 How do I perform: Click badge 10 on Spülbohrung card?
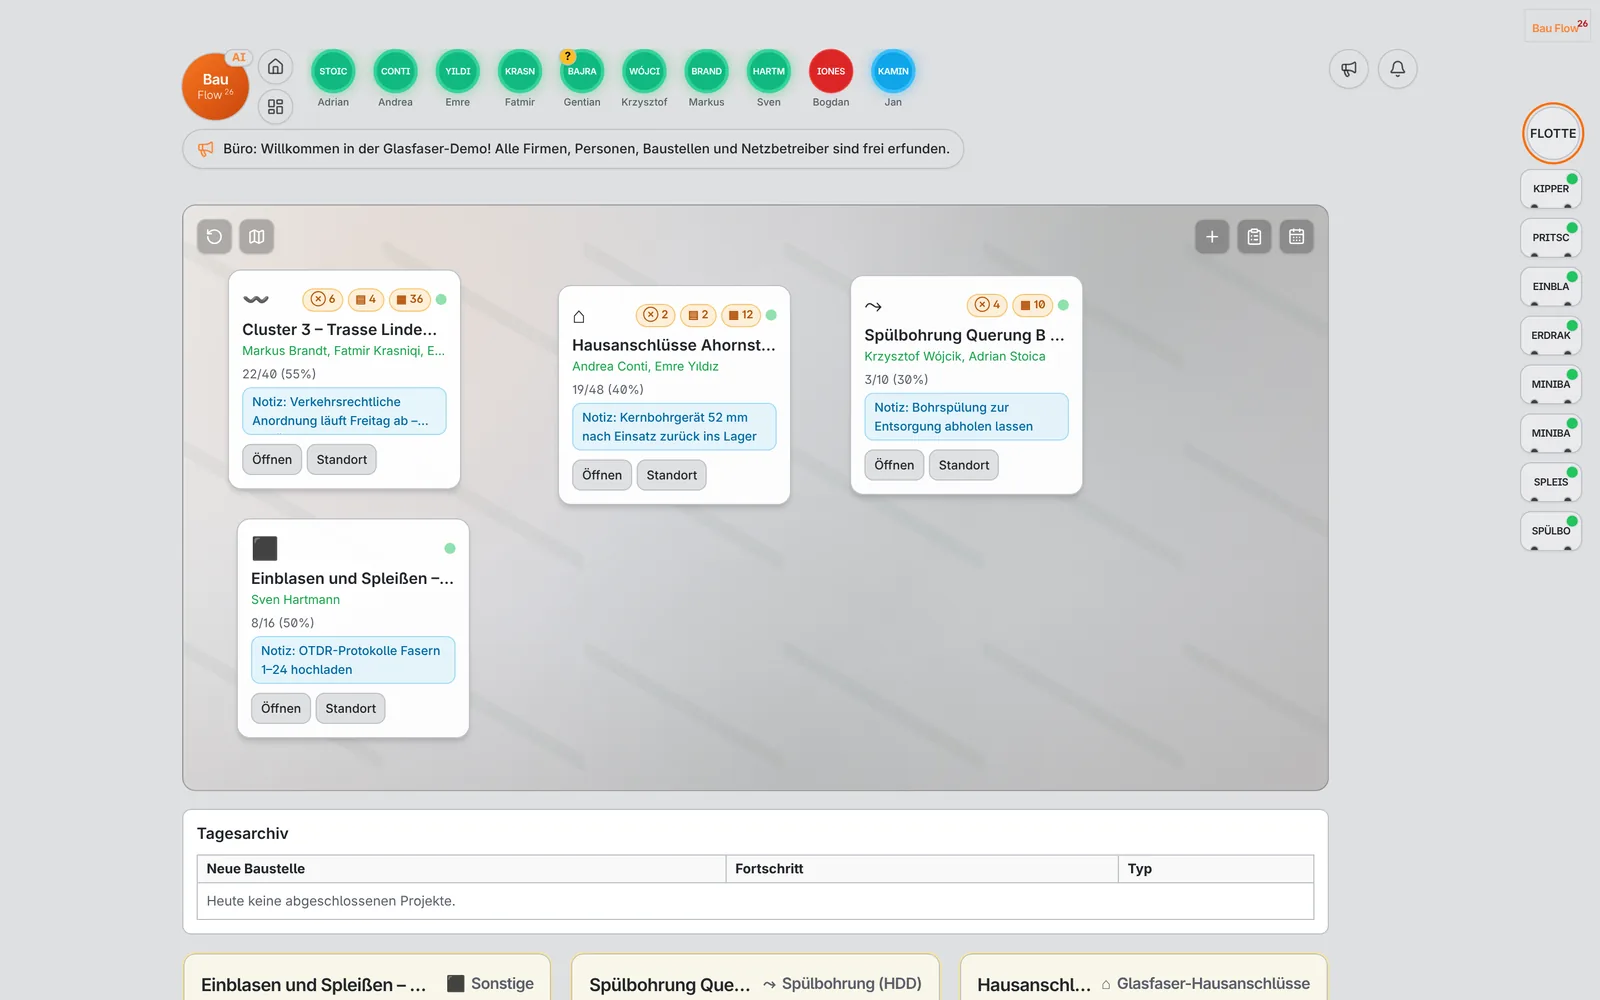(1033, 305)
